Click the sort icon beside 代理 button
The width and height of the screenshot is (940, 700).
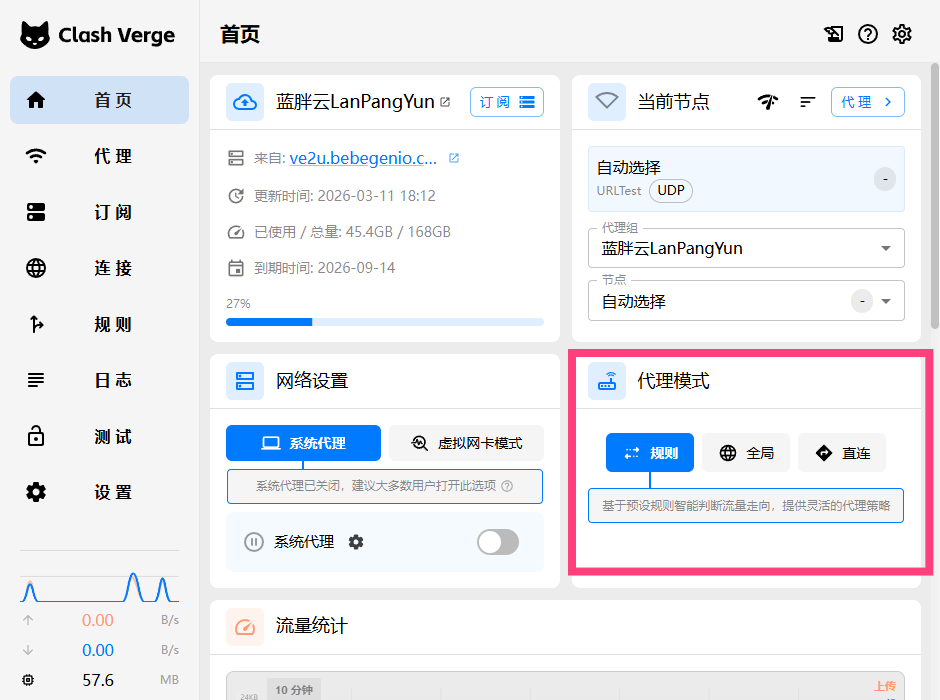click(808, 102)
